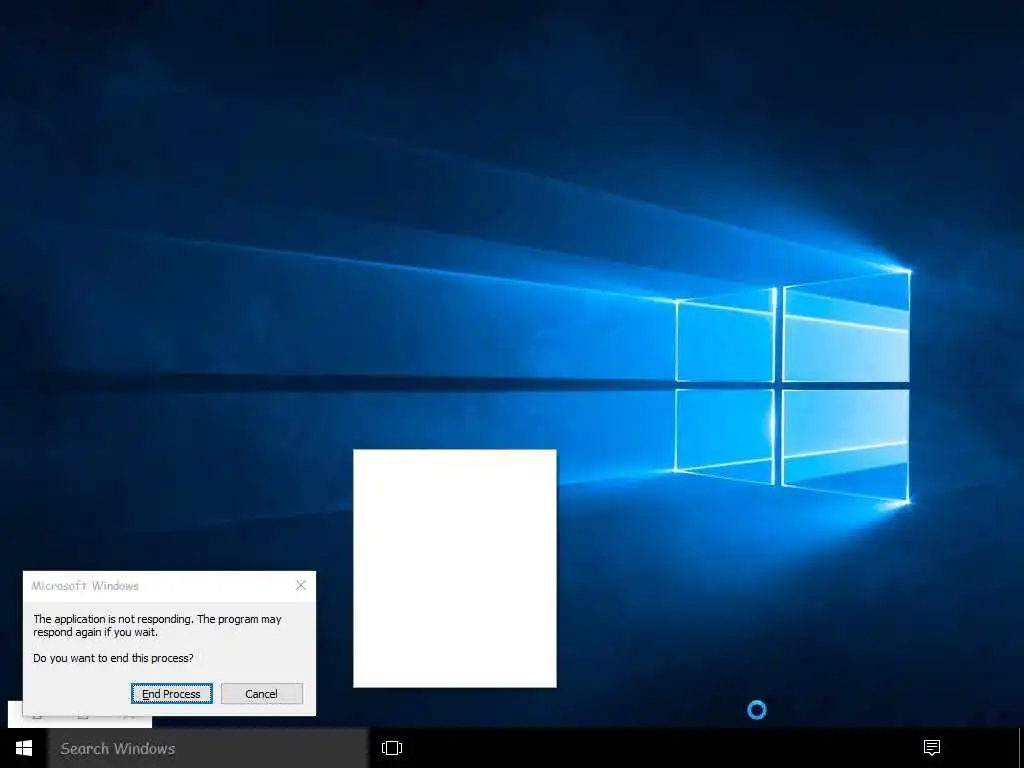Viewport: 1024px width, 768px height.
Task: Close the Microsoft Windows dialog
Action: pyautogui.click(x=301, y=585)
